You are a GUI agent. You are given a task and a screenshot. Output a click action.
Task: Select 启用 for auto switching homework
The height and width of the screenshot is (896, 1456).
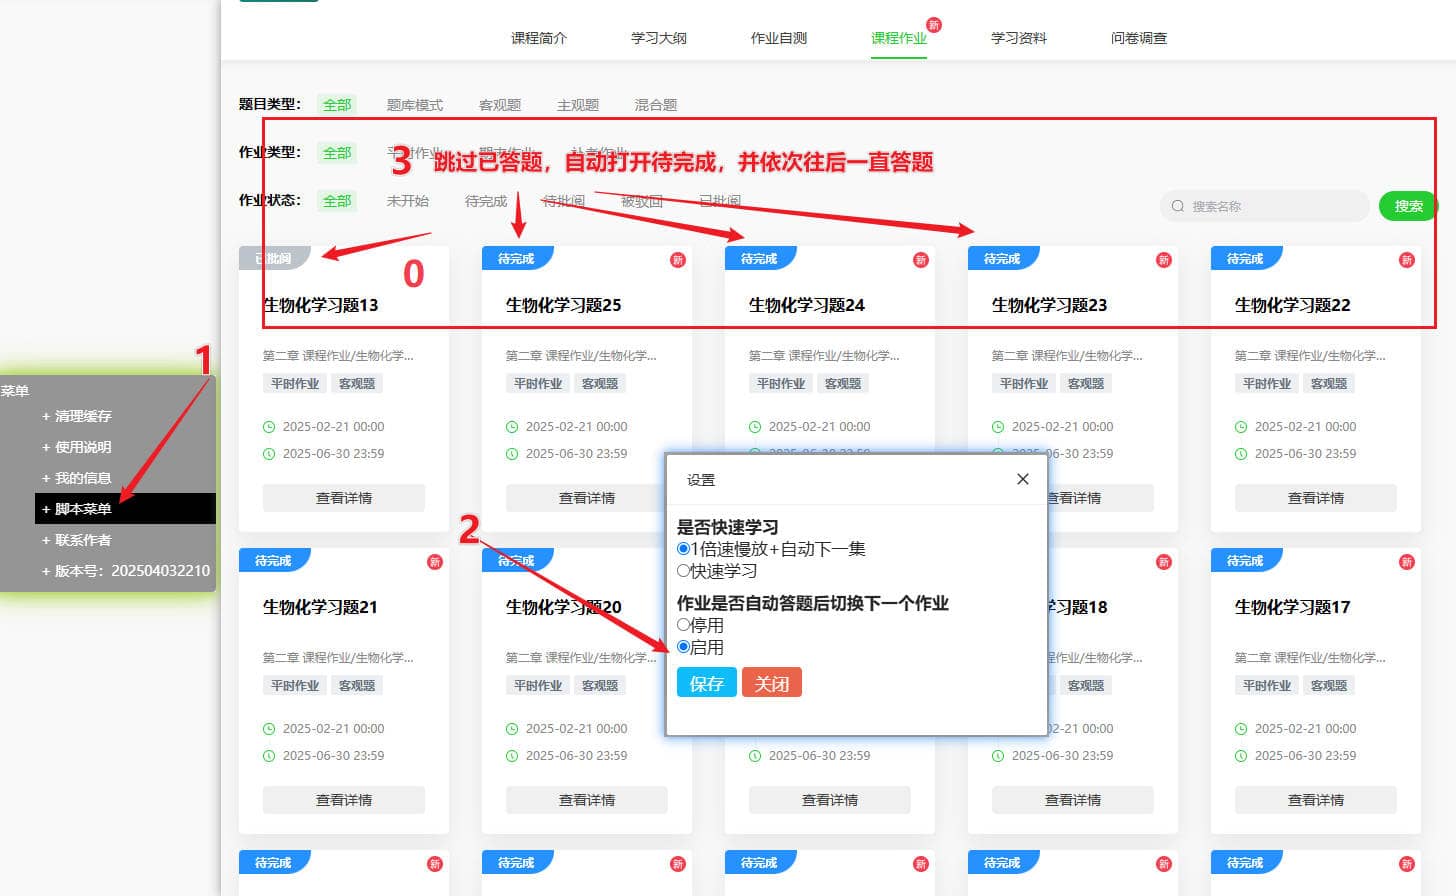(683, 647)
